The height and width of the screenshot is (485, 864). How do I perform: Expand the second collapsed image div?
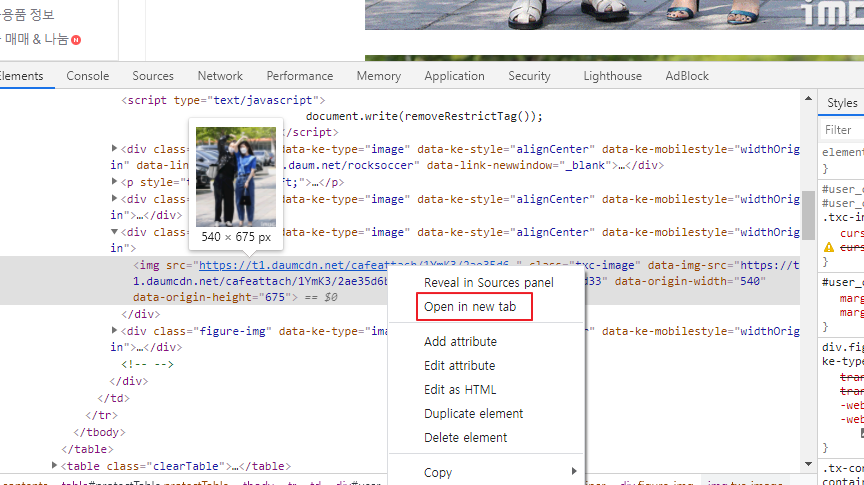tap(114, 198)
